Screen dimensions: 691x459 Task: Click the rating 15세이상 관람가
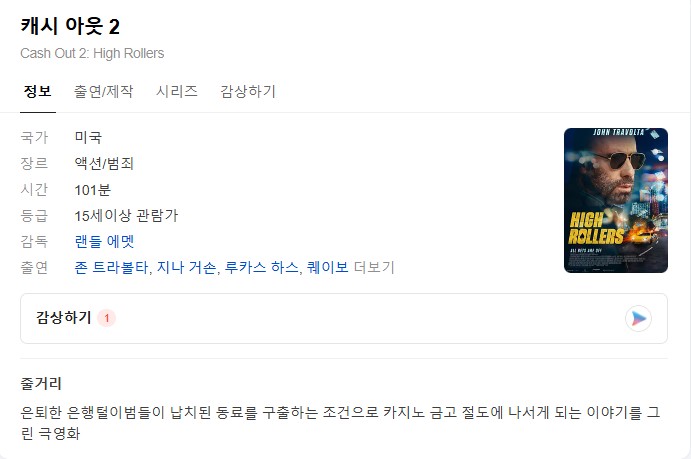click(x=126, y=215)
